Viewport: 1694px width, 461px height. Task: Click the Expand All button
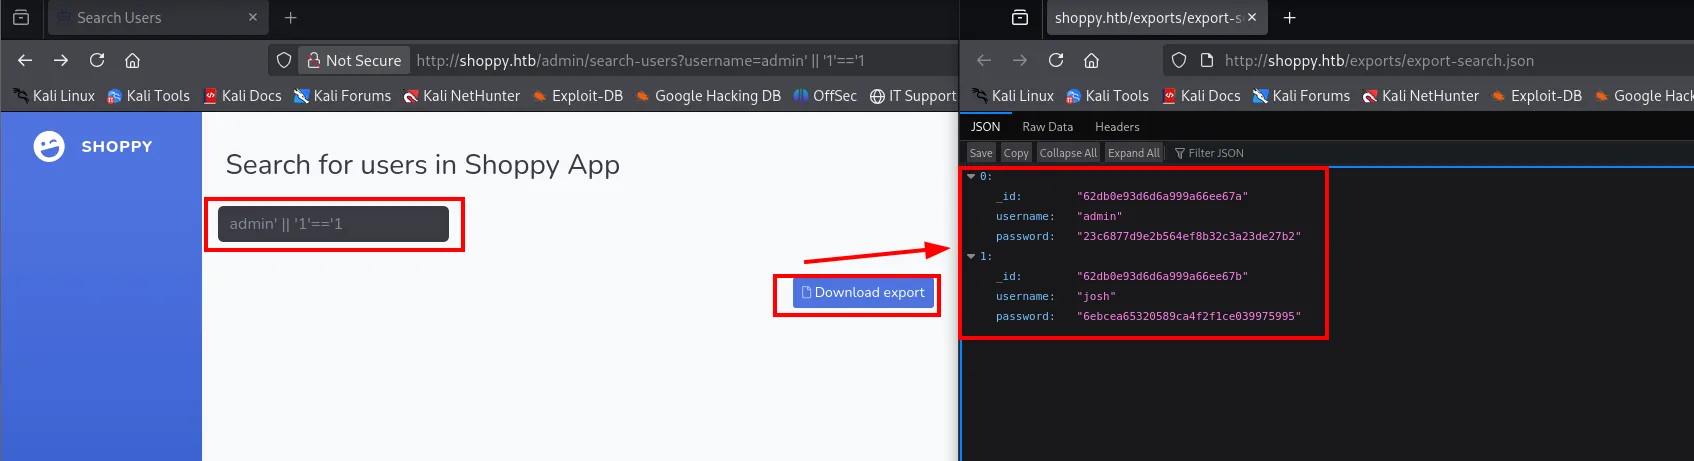pyautogui.click(x=1134, y=153)
